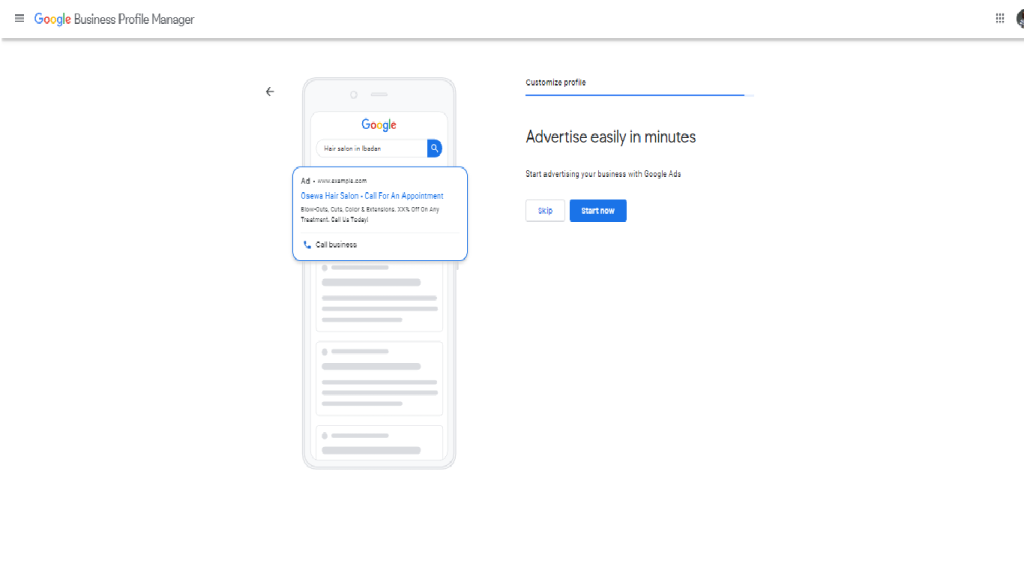Open the Google apps grid
This screenshot has width=1024, height=576.
pos(1000,18)
